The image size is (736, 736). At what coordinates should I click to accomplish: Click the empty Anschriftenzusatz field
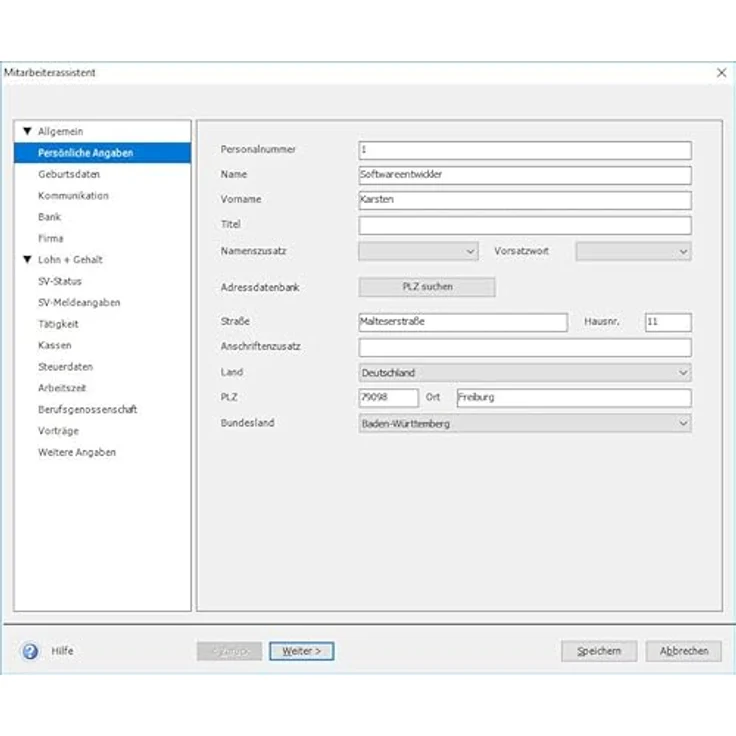pyautogui.click(x=525, y=347)
